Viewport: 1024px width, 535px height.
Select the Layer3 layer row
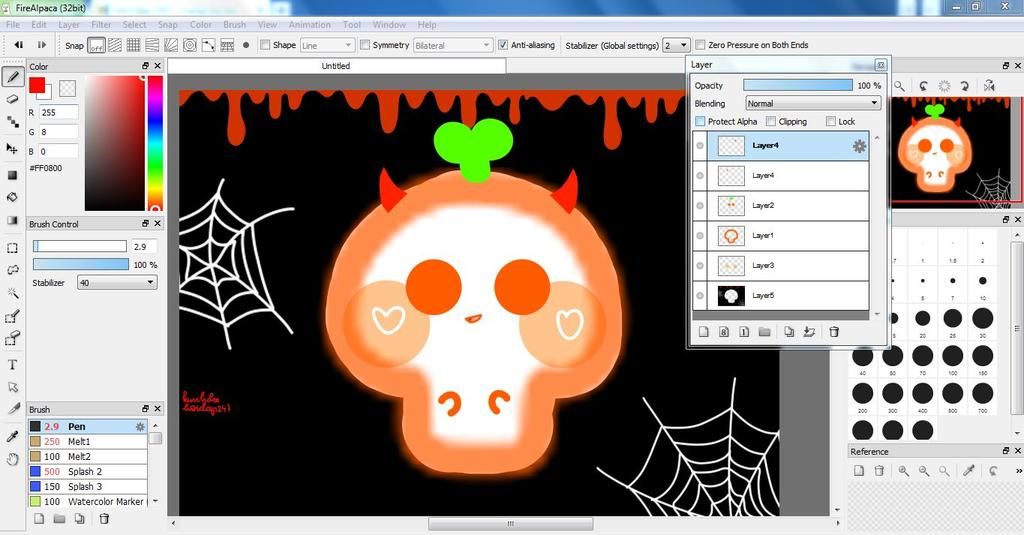coord(781,266)
